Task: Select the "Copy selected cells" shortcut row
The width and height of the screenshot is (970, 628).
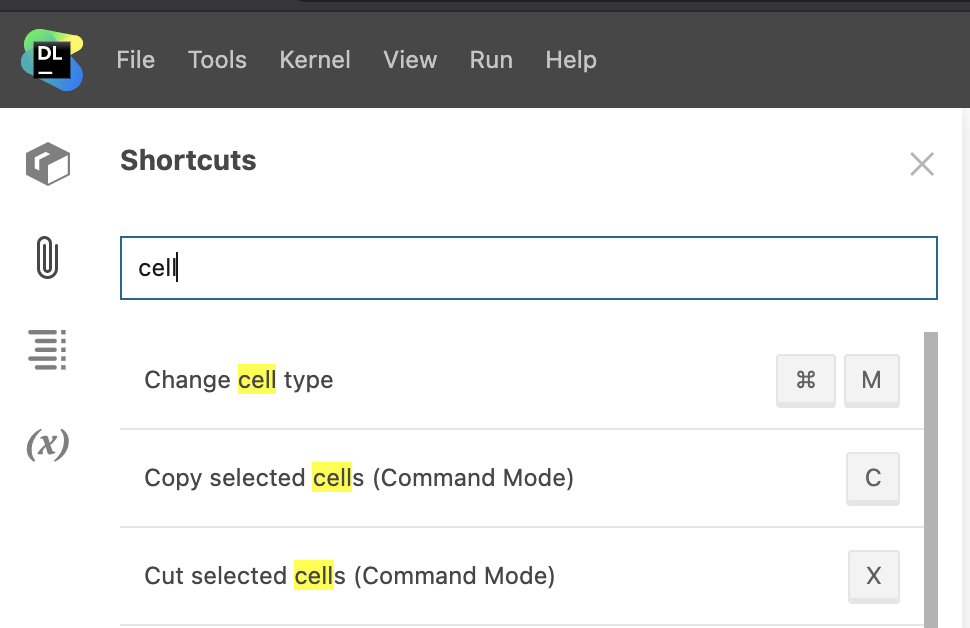Action: pyautogui.click(x=450, y=478)
